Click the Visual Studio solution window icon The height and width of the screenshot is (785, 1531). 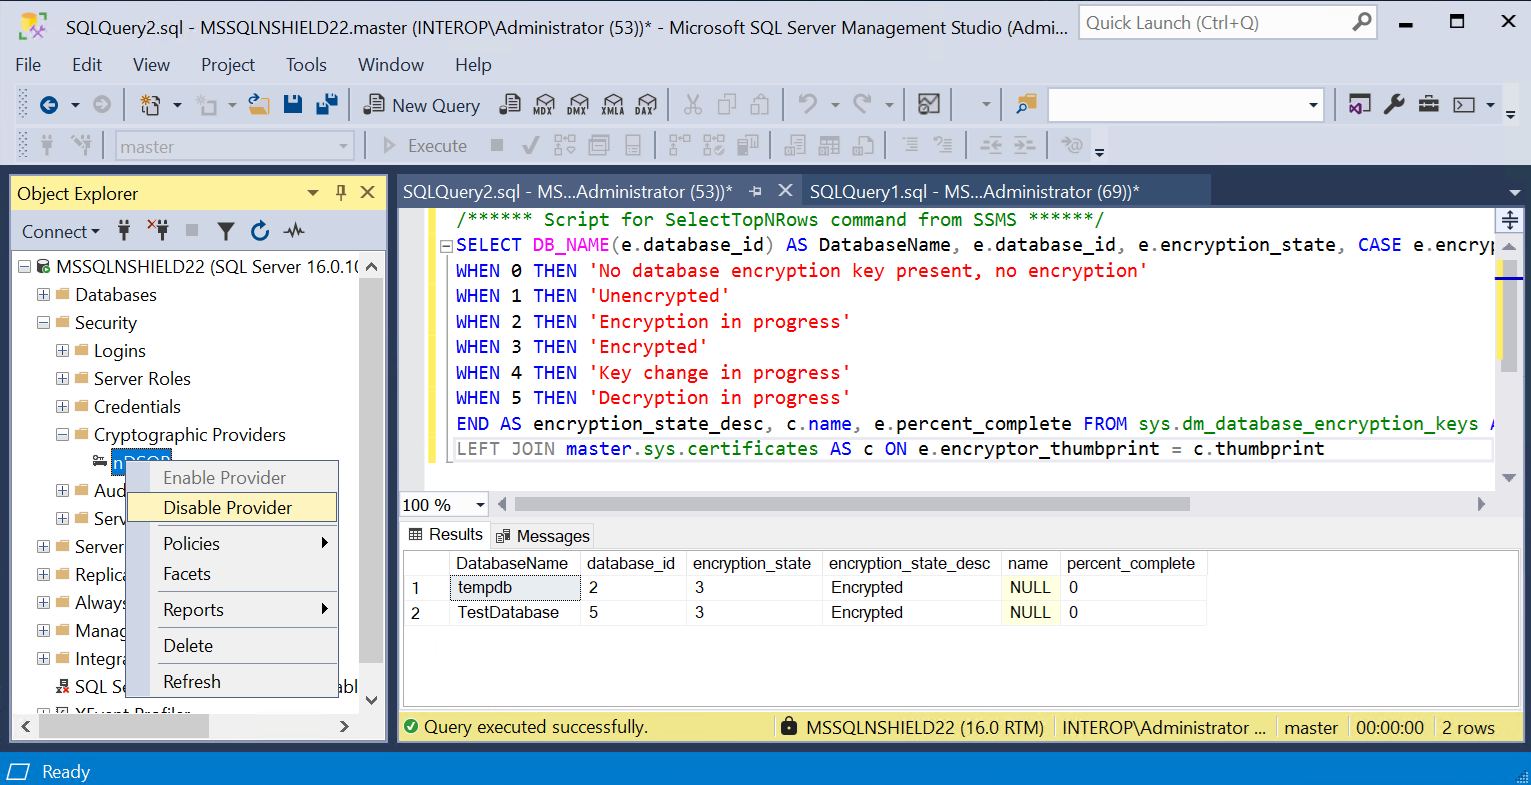[x=1359, y=104]
